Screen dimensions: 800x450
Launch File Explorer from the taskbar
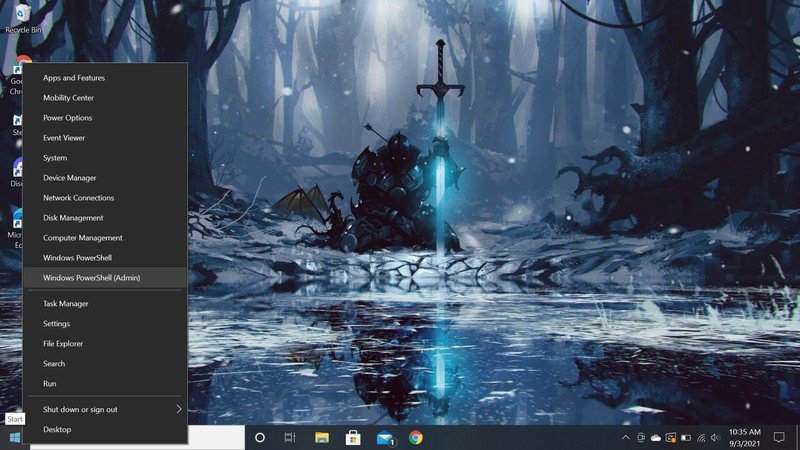(322, 438)
